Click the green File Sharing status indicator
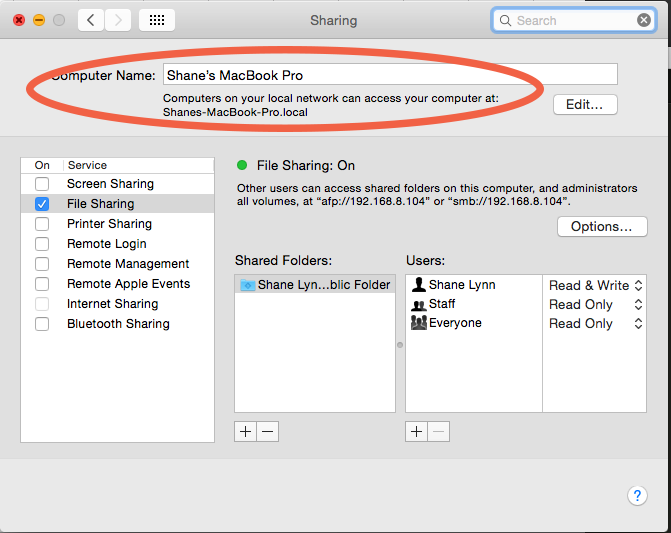The height and width of the screenshot is (533, 671). (242, 165)
